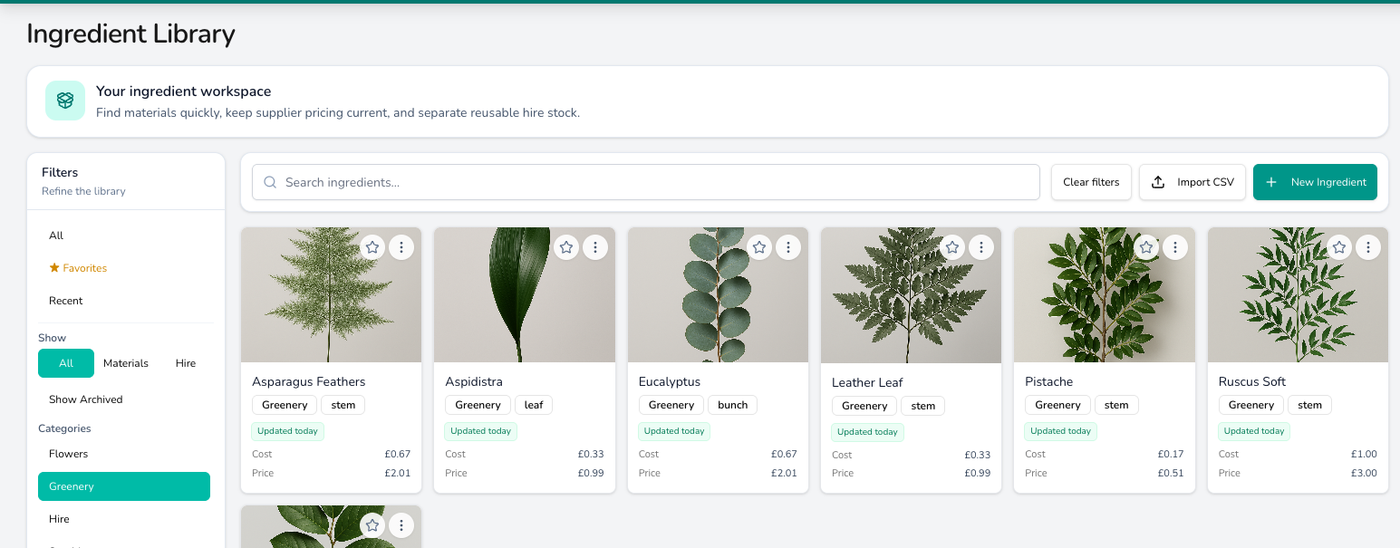Image resolution: width=1400 pixels, height=548 pixels.
Task: Select the Hire category
Action: (124, 519)
